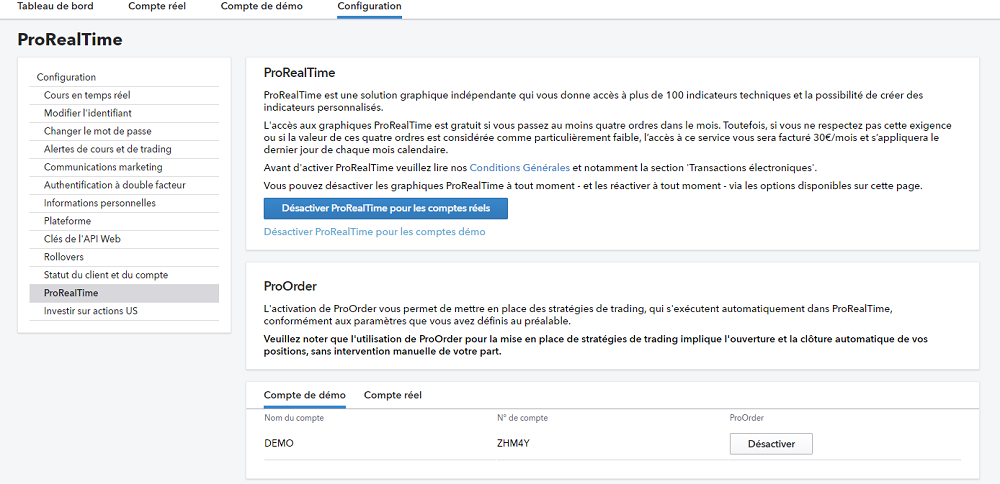Go to Modifier l'identifiant
Screen dimensions: 1000x484
coord(88,113)
